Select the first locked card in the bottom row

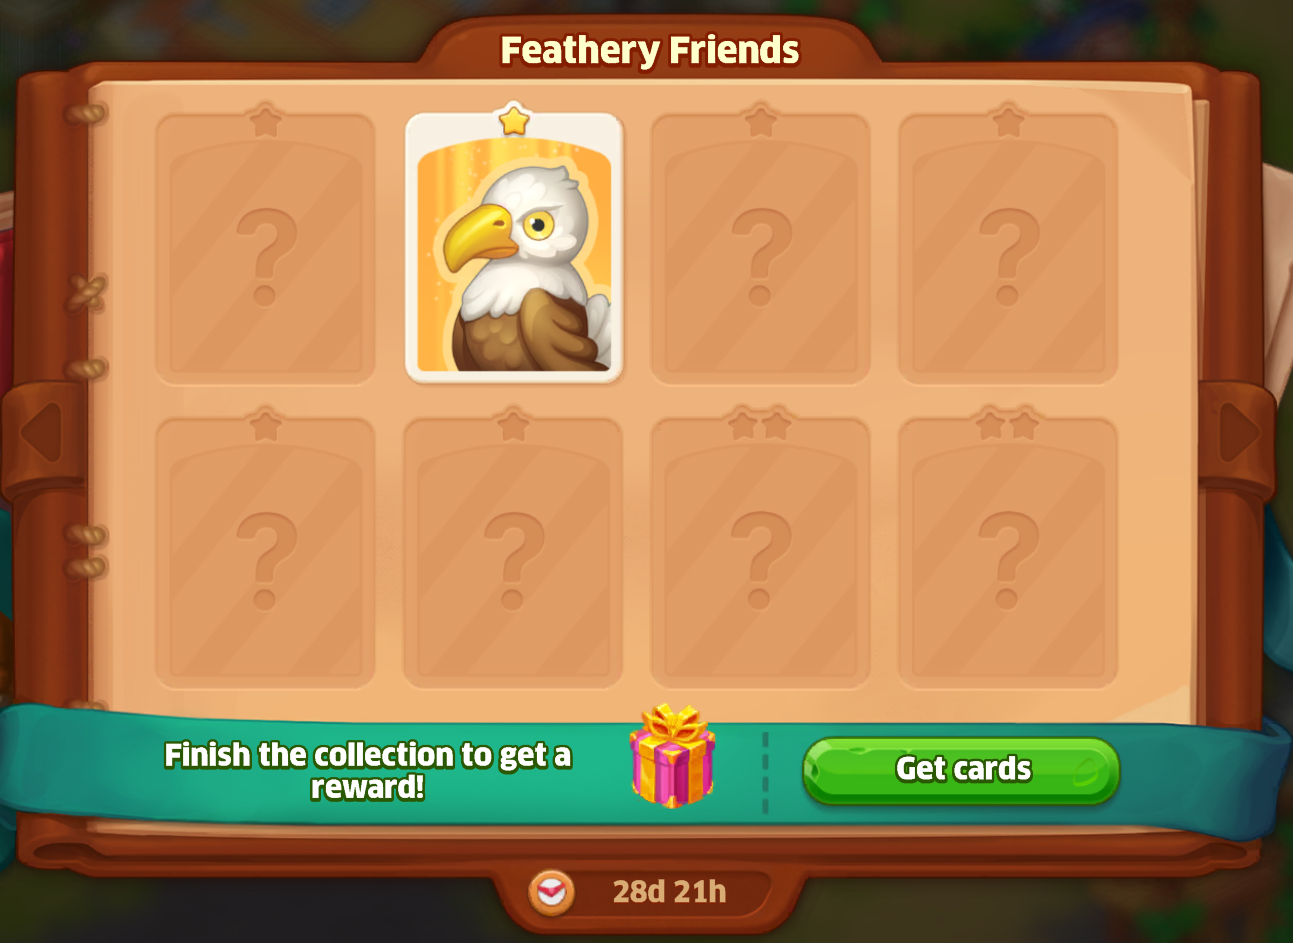(265, 553)
